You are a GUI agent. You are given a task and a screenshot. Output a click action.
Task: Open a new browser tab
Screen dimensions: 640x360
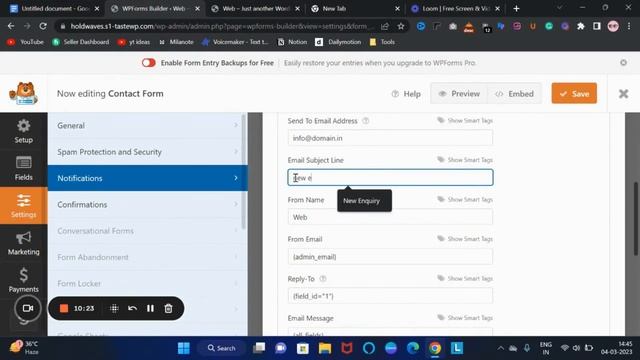[x=516, y=9]
